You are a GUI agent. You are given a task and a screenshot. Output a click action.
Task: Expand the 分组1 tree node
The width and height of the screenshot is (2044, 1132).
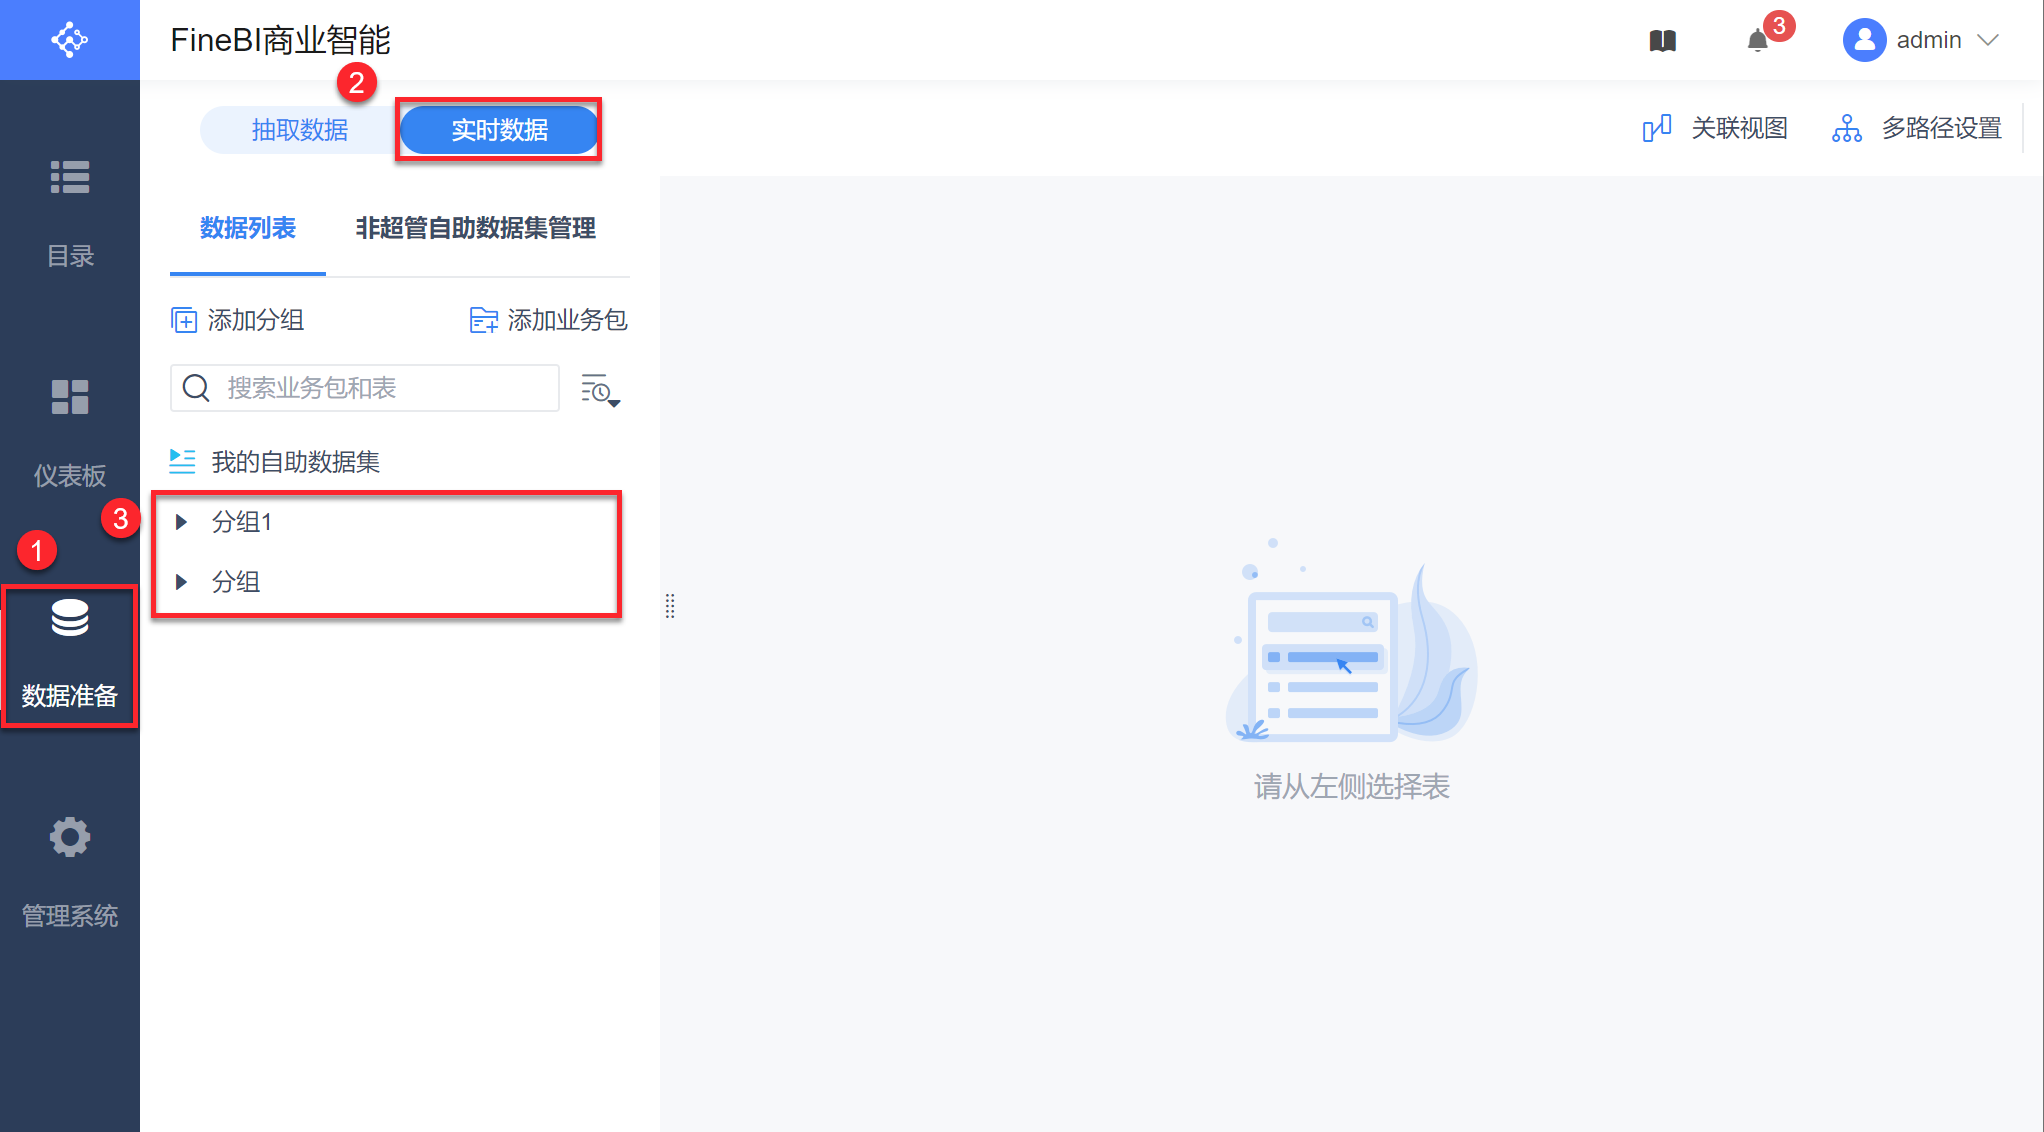pyautogui.click(x=181, y=522)
